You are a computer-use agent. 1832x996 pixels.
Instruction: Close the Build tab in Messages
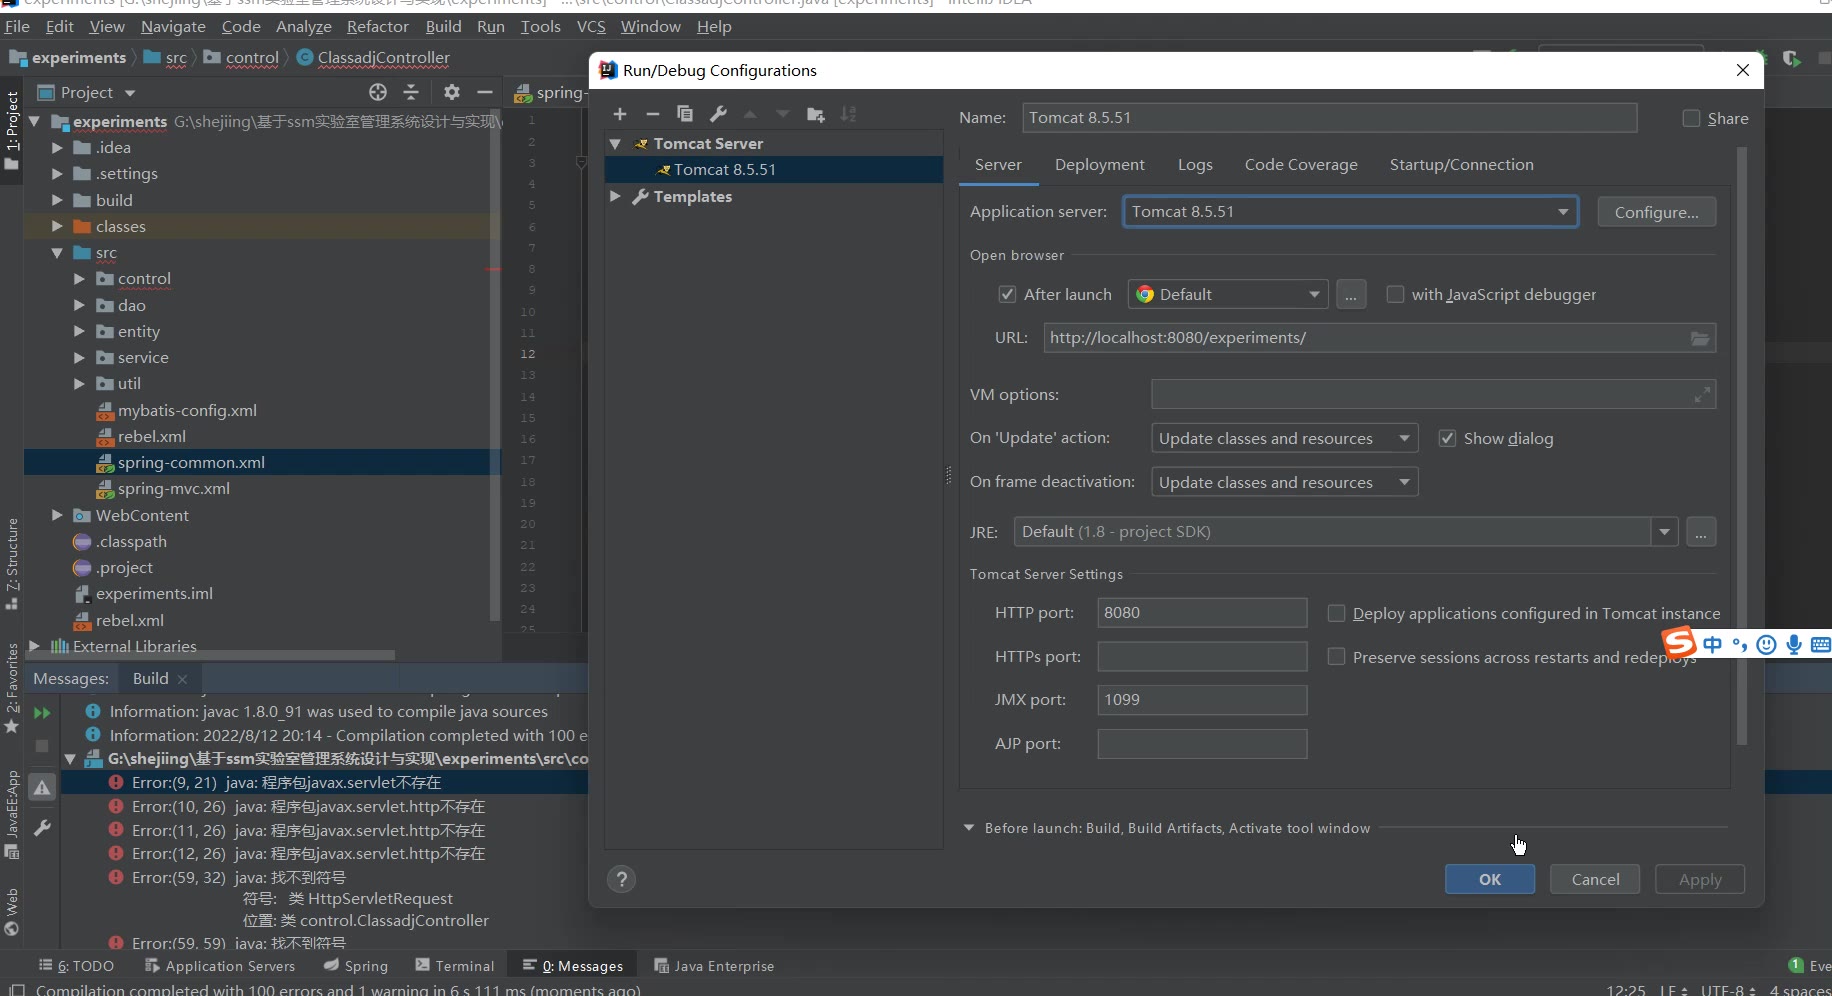(x=182, y=679)
